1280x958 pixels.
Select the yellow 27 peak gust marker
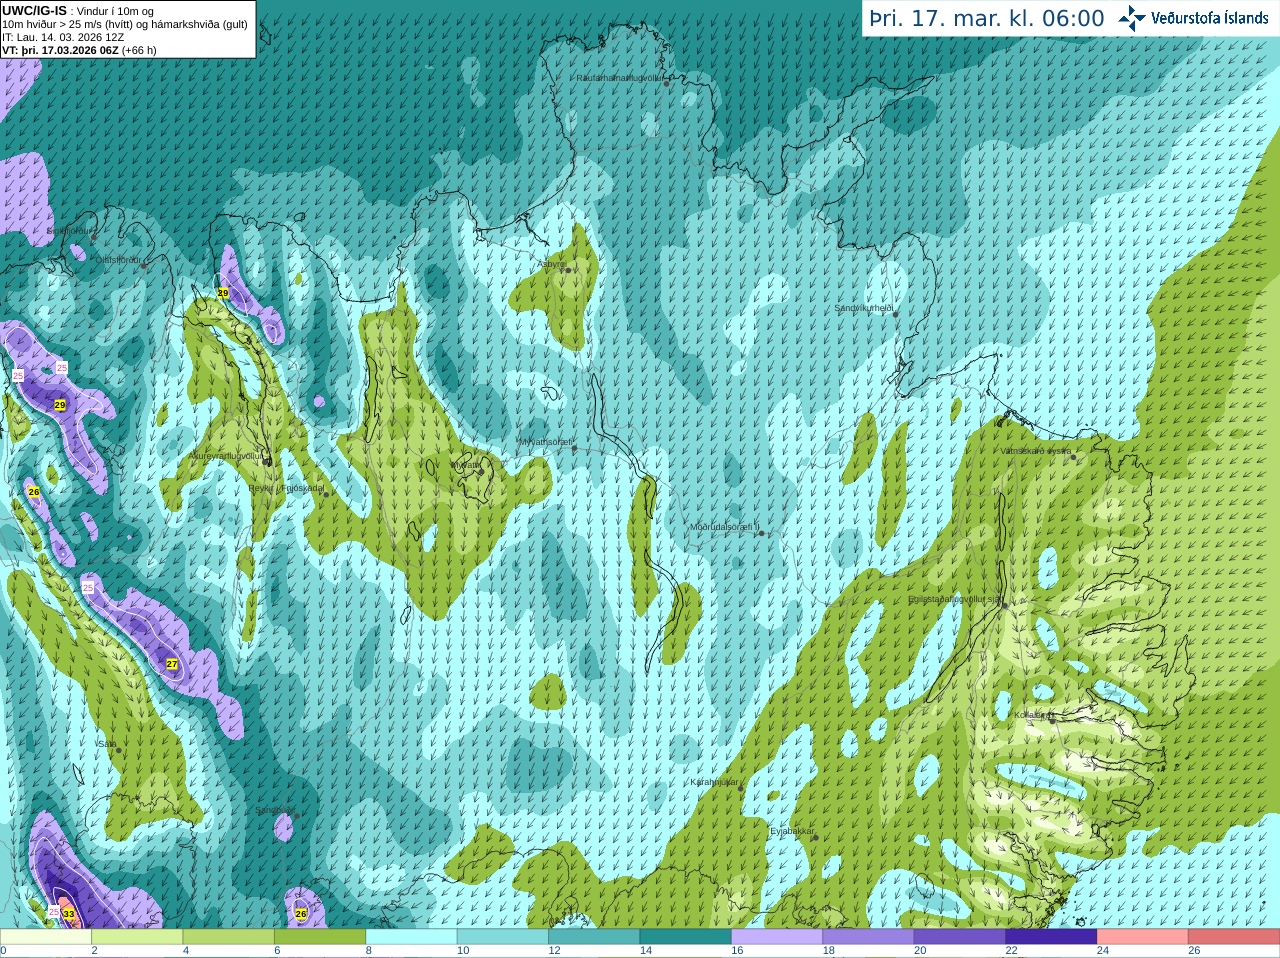coord(172,664)
